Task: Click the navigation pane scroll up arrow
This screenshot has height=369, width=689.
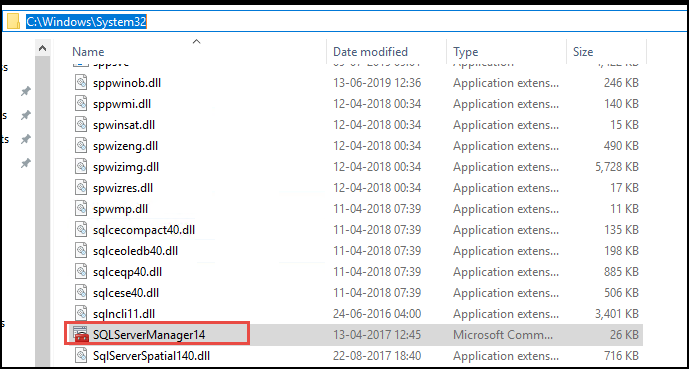Action: 43,48
